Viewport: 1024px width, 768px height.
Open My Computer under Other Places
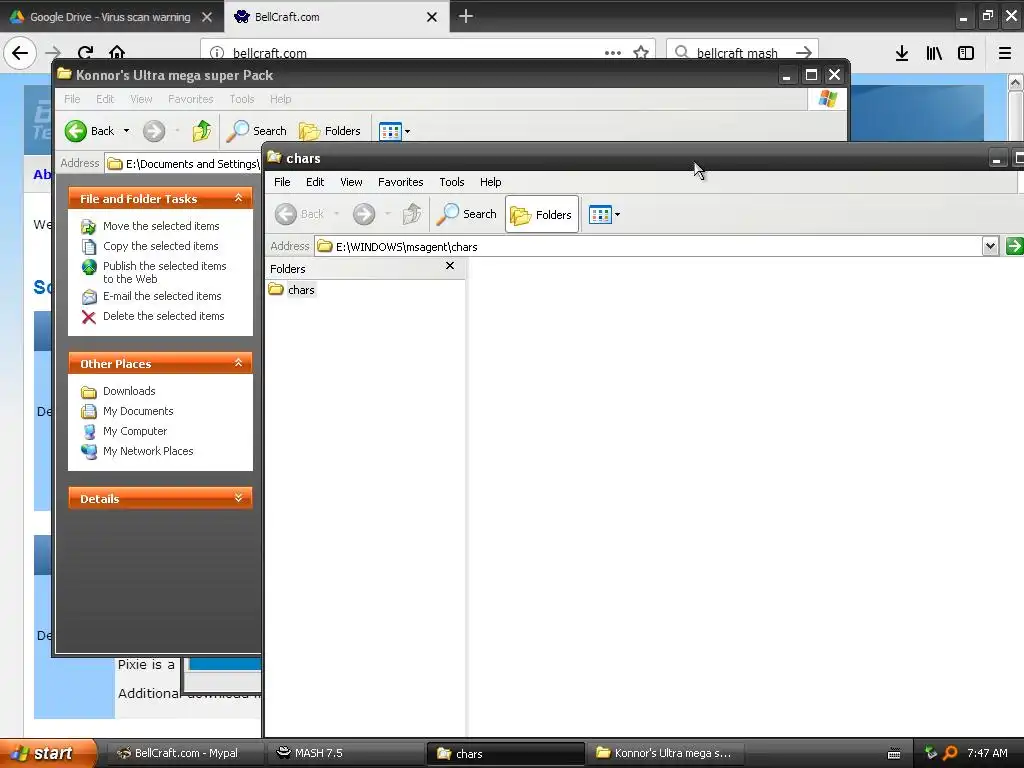click(x=135, y=431)
